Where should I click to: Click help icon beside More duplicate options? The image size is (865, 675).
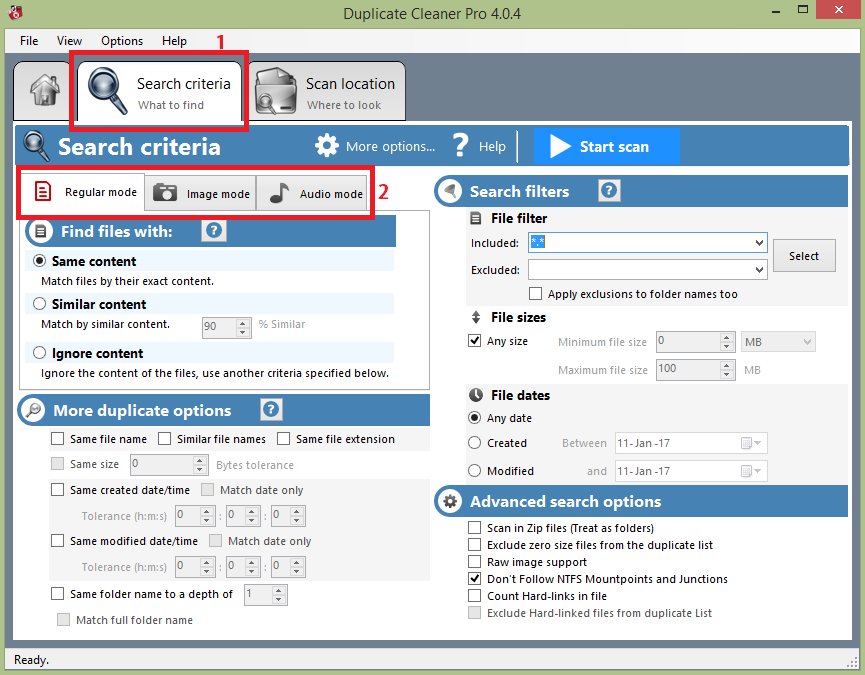(x=271, y=410)
